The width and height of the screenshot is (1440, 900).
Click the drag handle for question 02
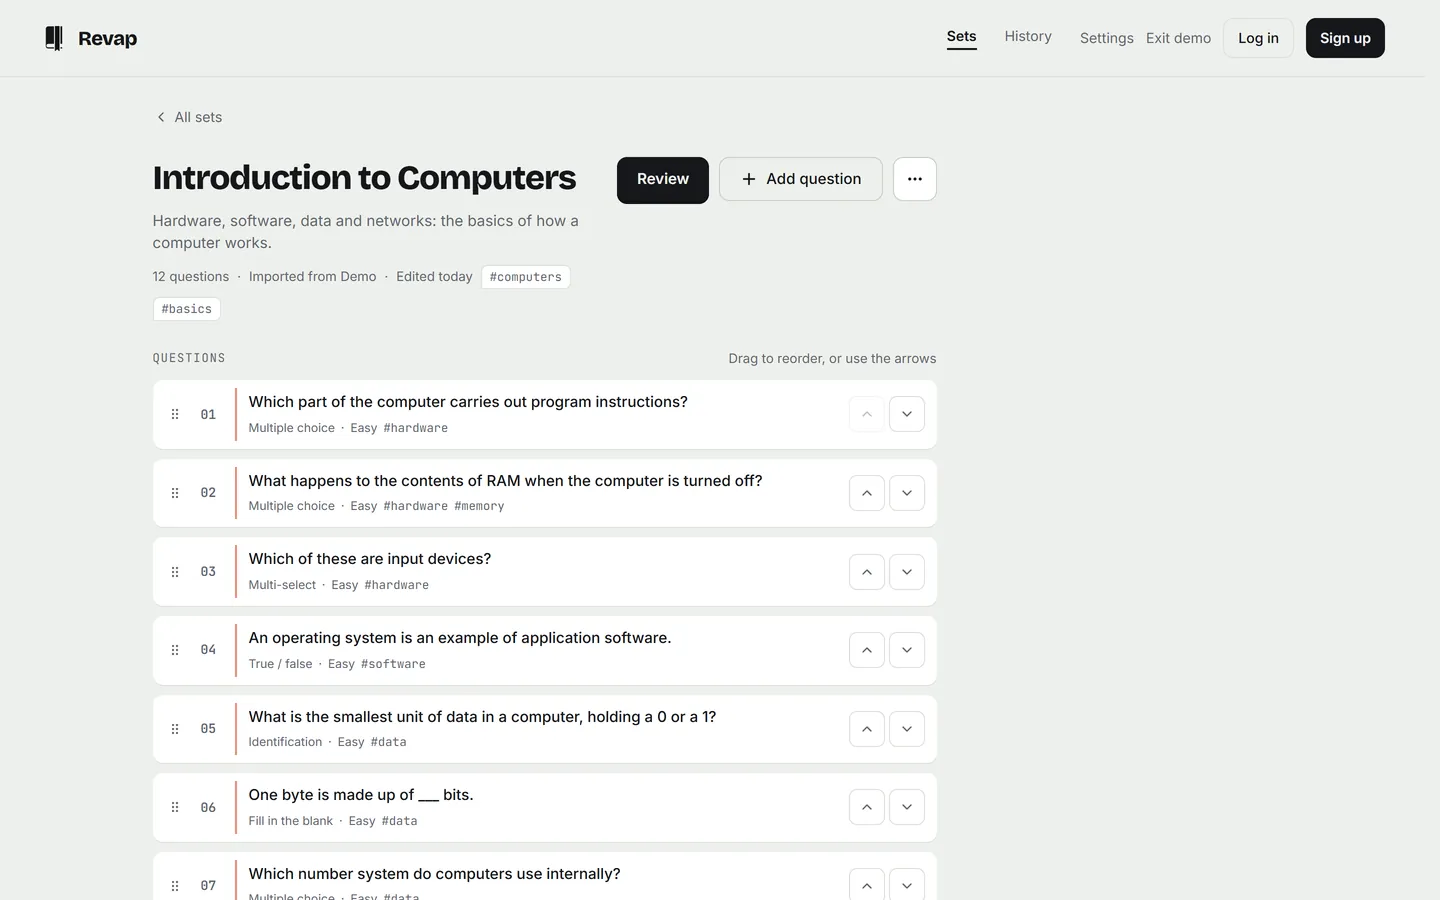click(x=175, y=493)
